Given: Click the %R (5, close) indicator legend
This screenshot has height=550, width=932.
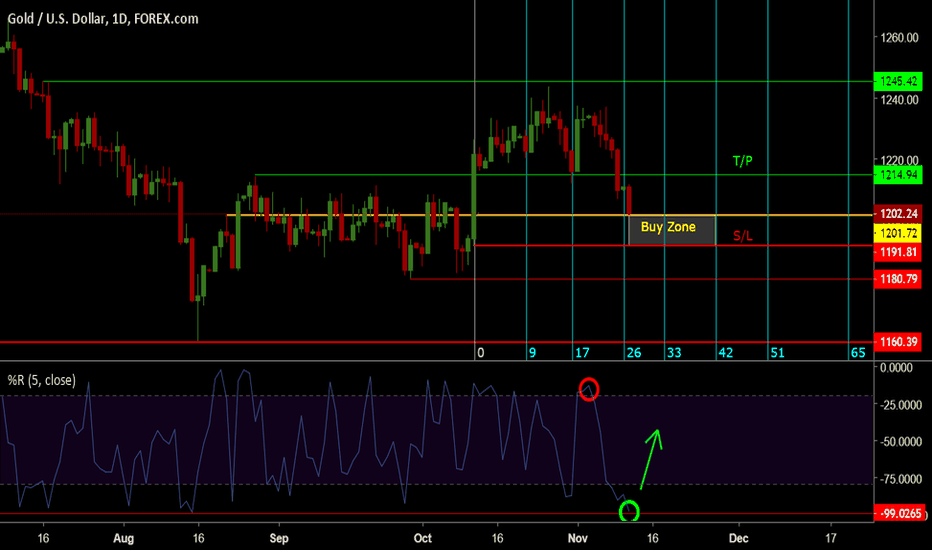Looking at the screenshot, I should point(42,381).
